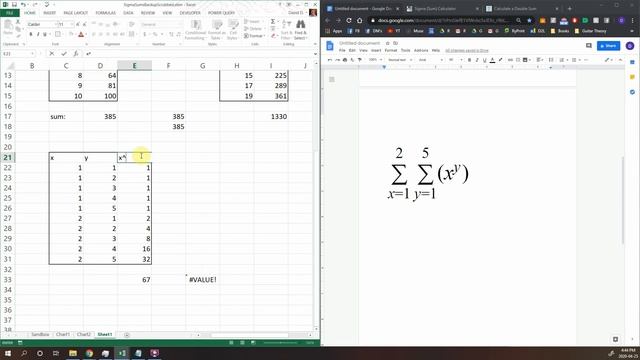The image size is (640, 360).
Task: Open the Google Docs home icon
Action: click(x=330, y=46)
